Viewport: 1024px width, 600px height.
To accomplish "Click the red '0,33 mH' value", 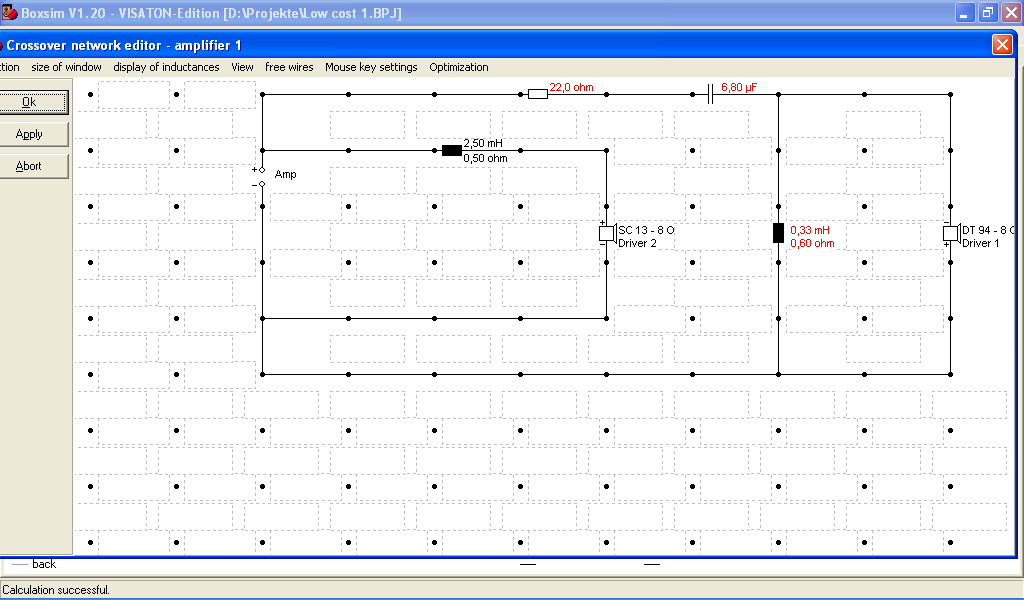I will [810, 230].
